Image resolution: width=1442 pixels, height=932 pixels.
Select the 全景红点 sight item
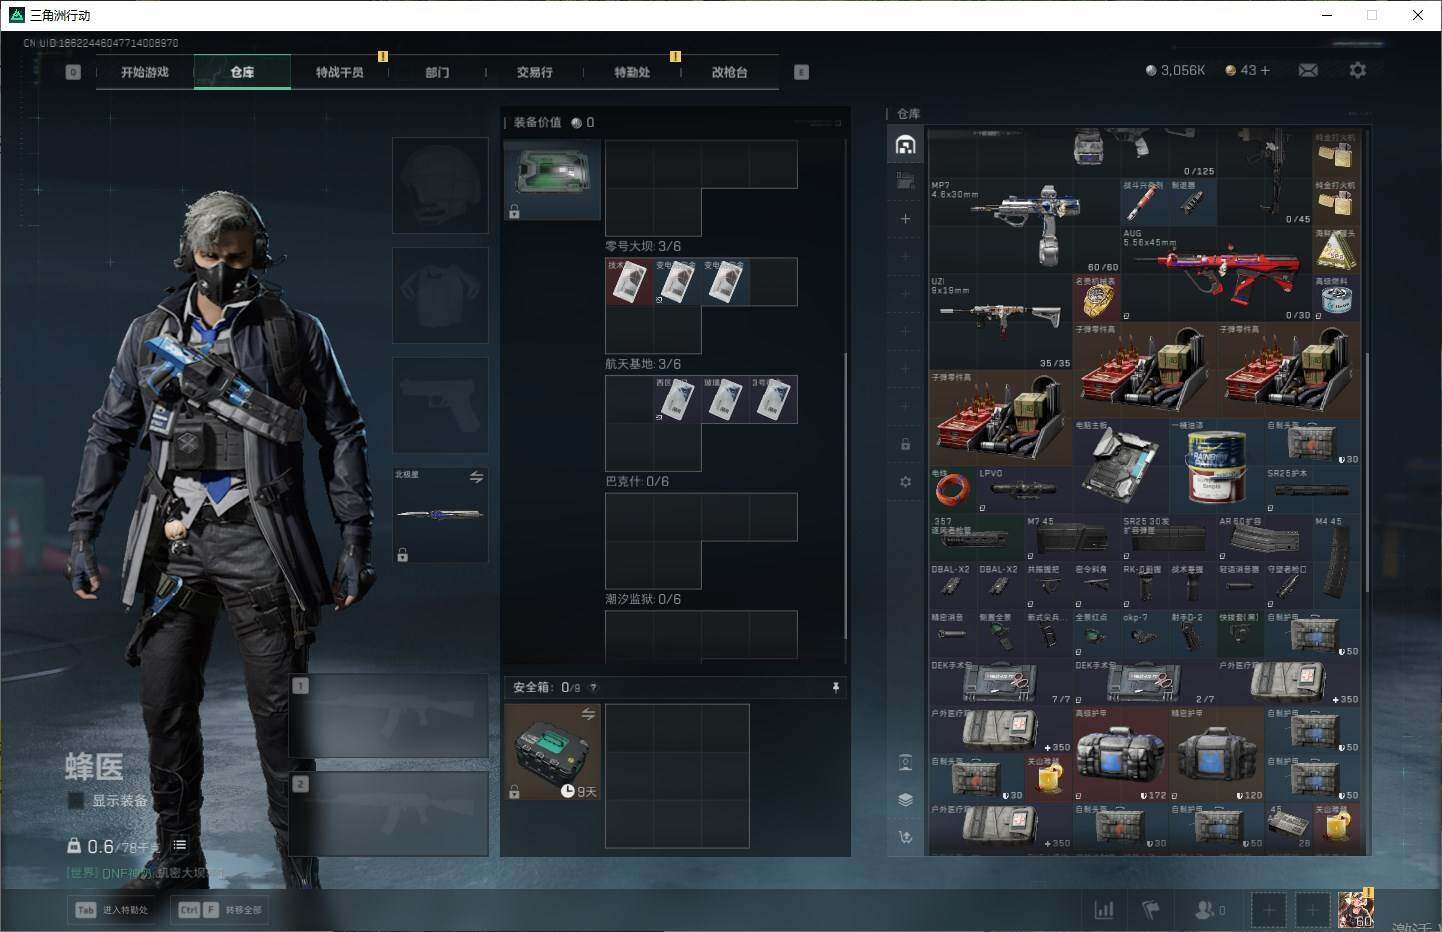click(1096, 634)
